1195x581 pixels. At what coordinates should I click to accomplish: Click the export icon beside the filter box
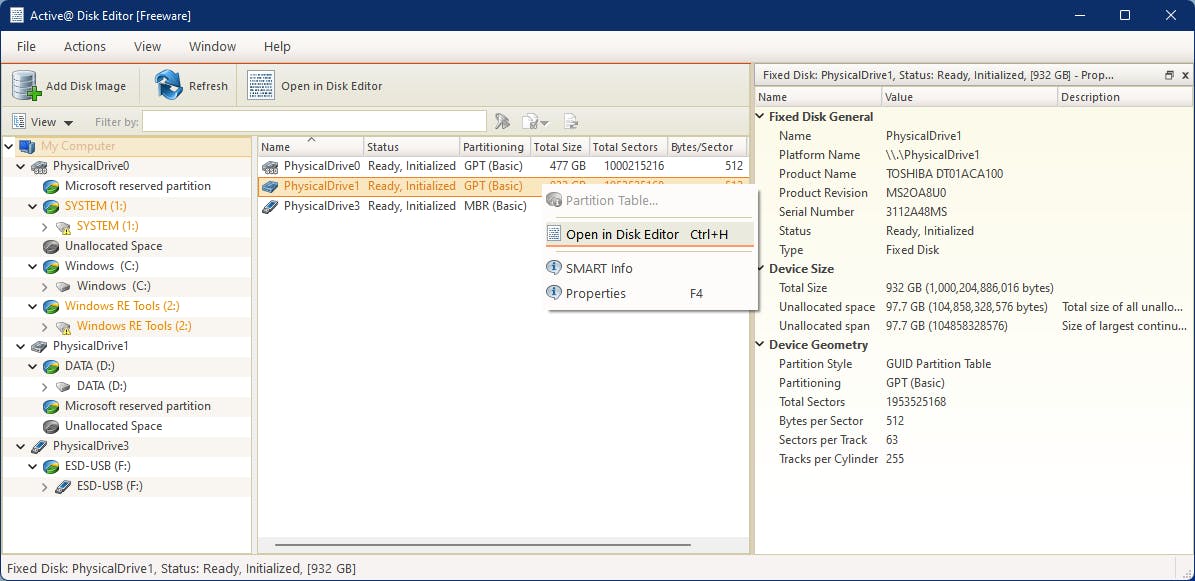click(572, 120)
